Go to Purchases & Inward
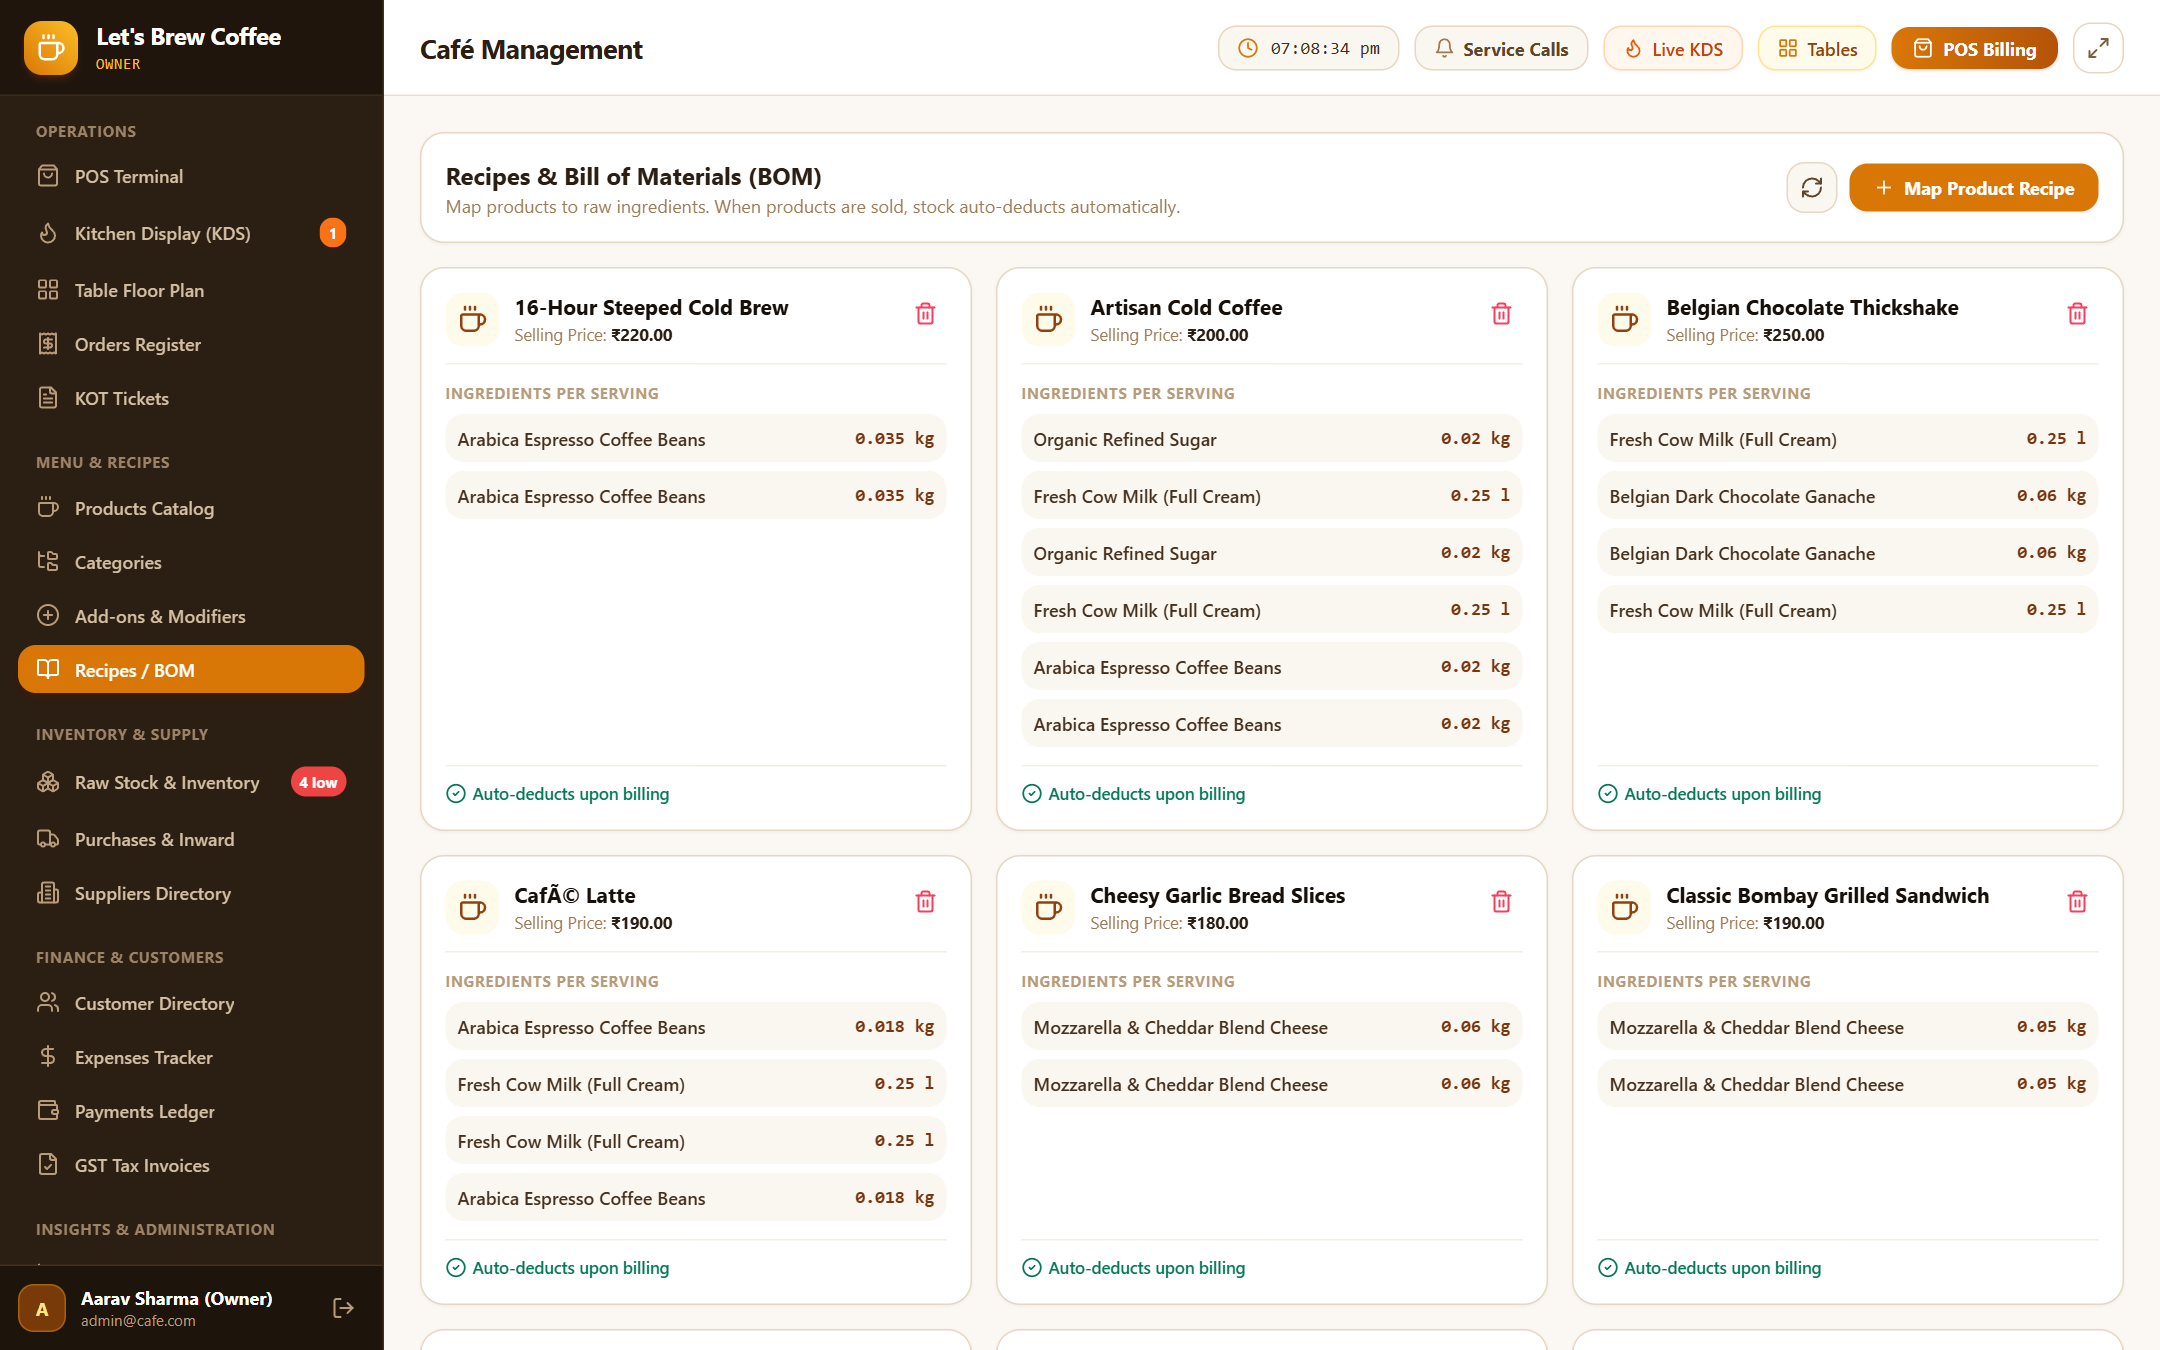Viewport: 2160px width, 1350px height. tap(191, 839)
